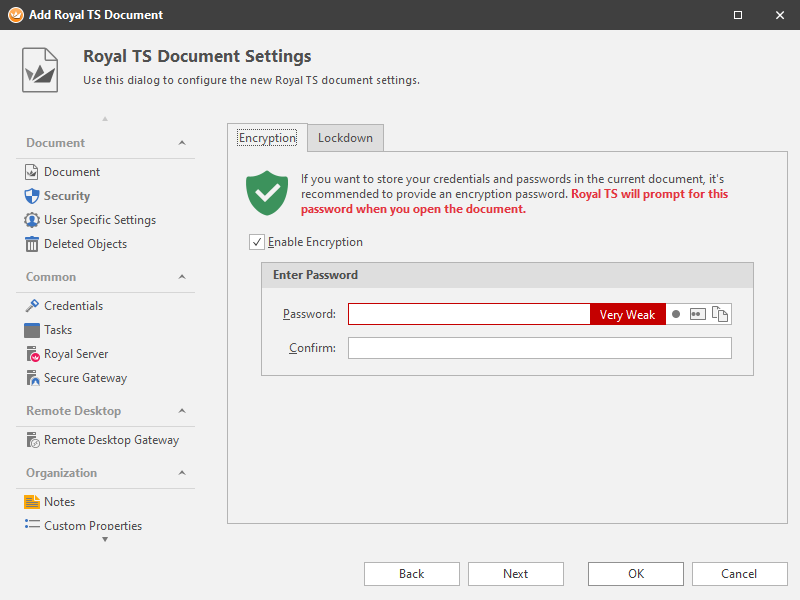This screenshot has height=600, width=800.
Task: Select the Tasks label
Action: 58,330
